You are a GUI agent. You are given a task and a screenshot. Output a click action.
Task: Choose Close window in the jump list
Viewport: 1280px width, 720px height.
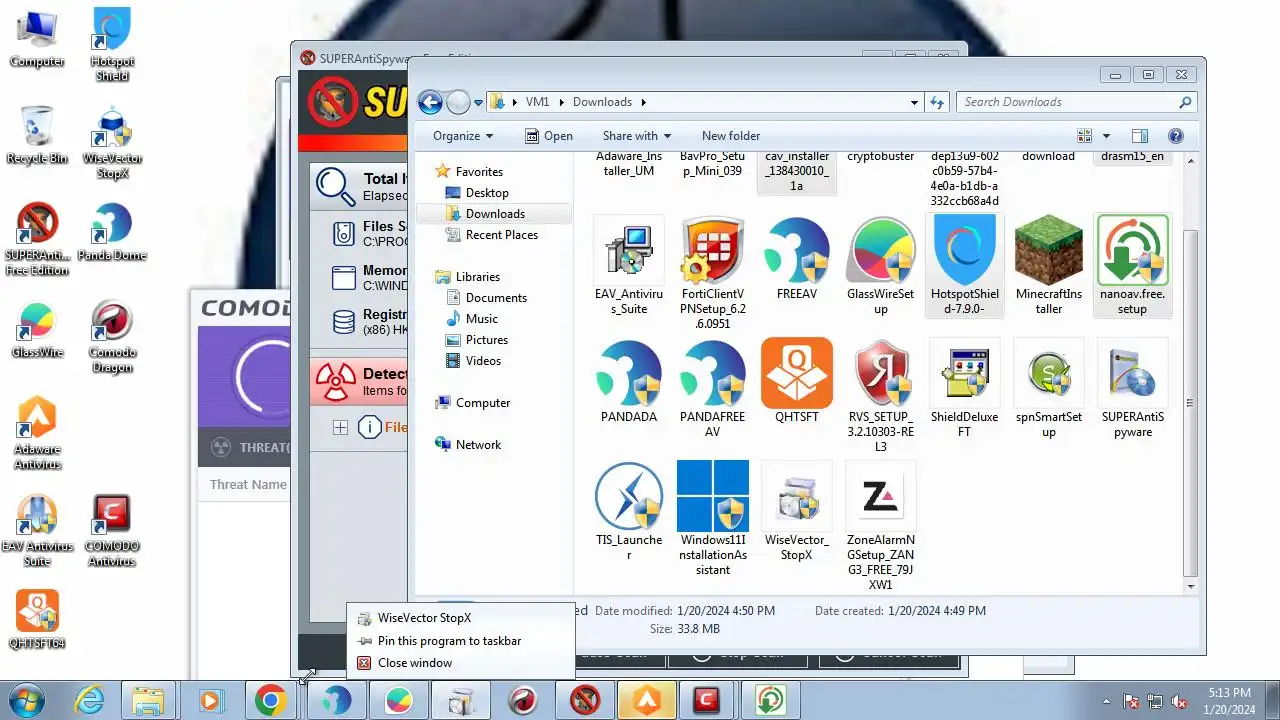(460, 663)
